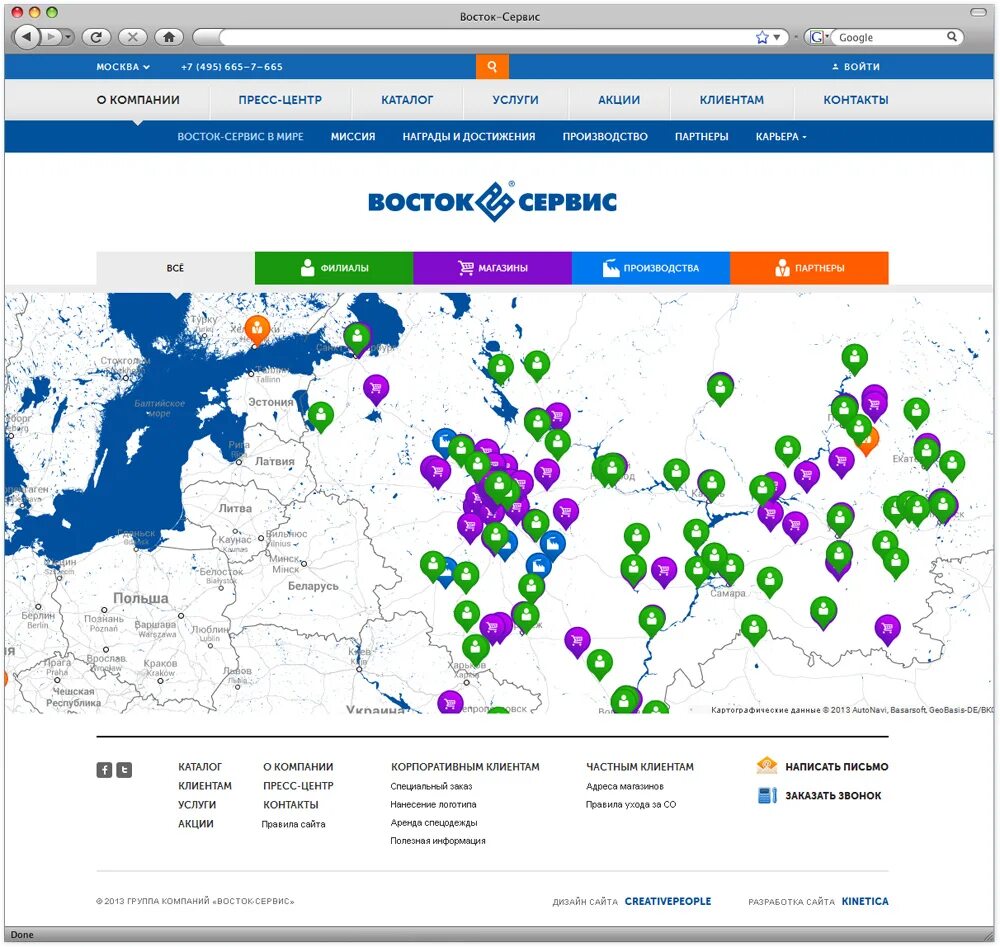This screenshot has height=947, width=1000.
Task: Click the footer Пресс-центр link
Action: coord(298,786)
